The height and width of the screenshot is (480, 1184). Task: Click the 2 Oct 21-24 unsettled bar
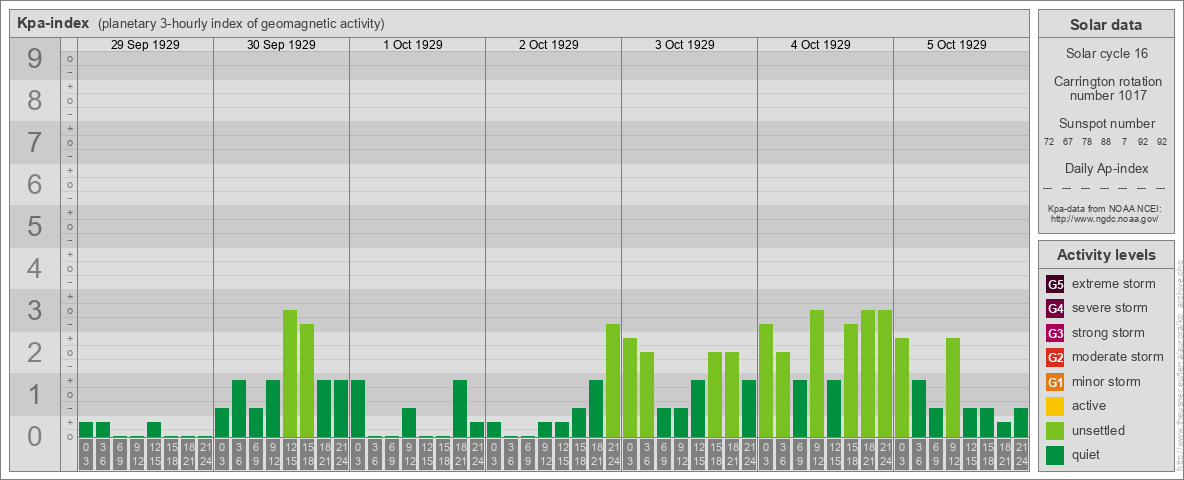pyautogui.click(x=612, y=380)
